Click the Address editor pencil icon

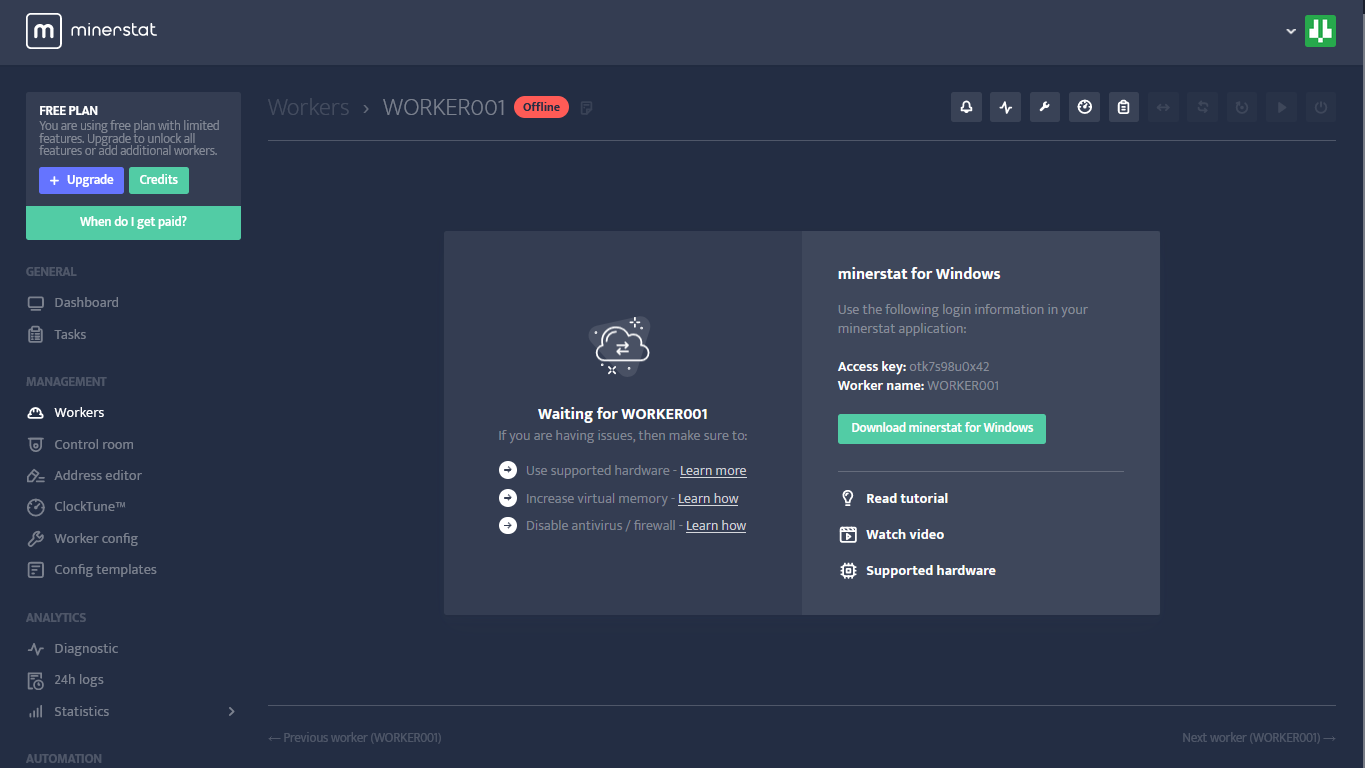pyautogui.click(x=36, y=476)
